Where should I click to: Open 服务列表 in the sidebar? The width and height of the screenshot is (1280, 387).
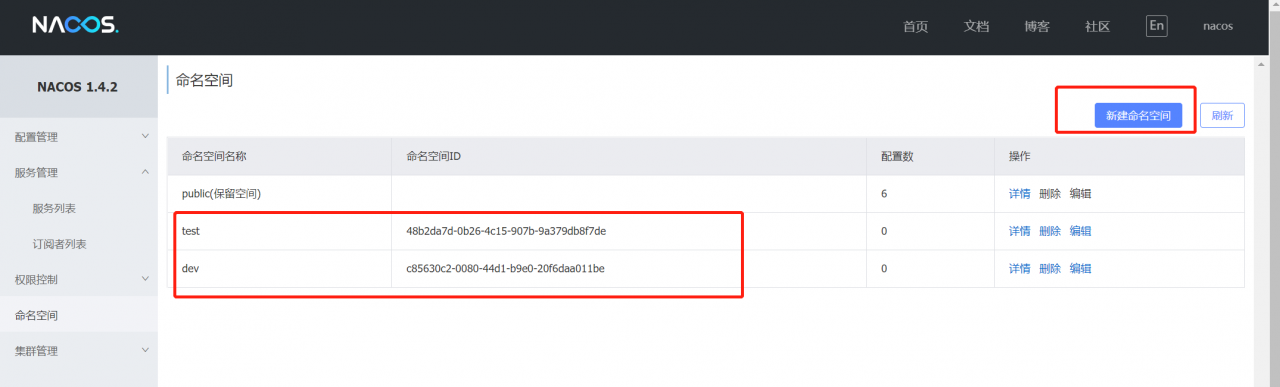(x=54, y=208)
